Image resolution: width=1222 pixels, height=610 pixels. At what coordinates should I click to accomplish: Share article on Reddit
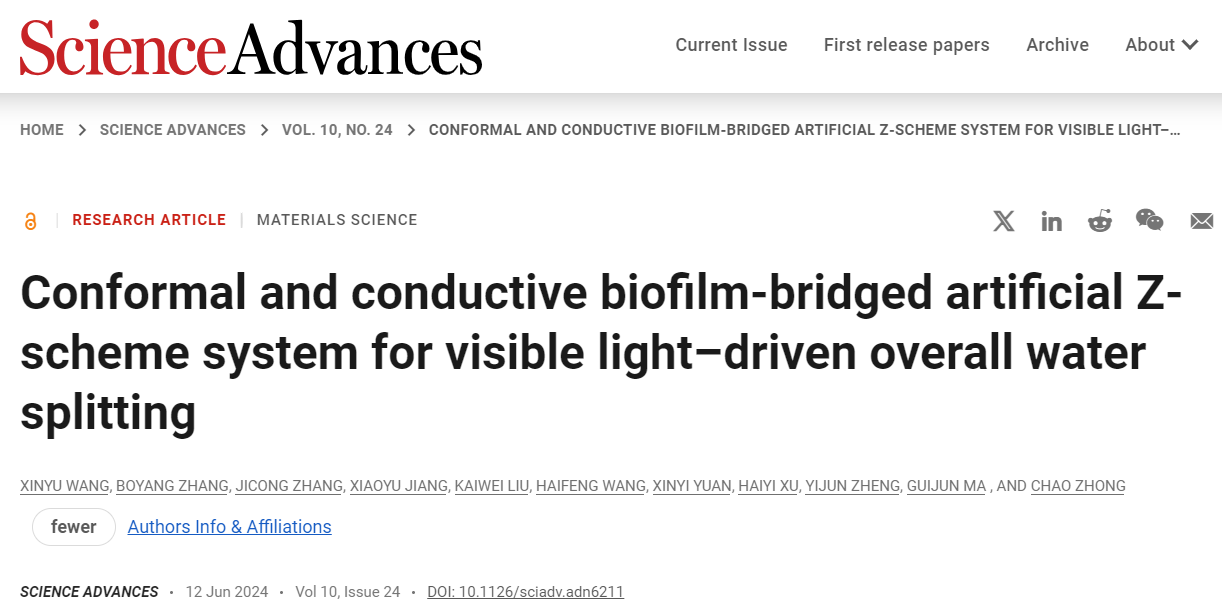coord(1100,221)
